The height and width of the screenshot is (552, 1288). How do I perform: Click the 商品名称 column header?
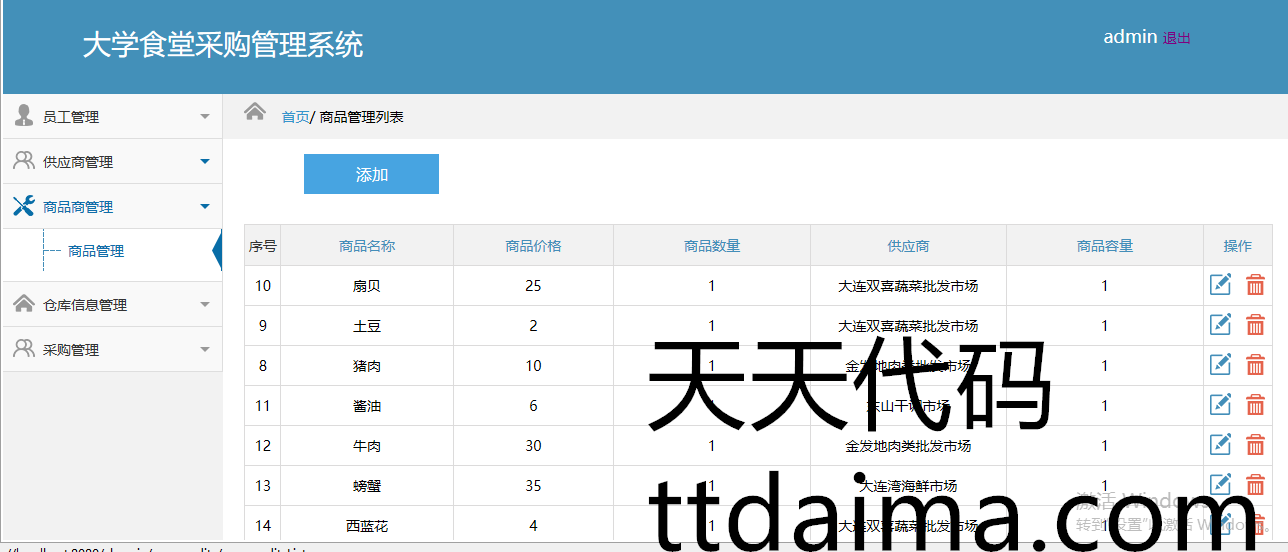[367, 246]
